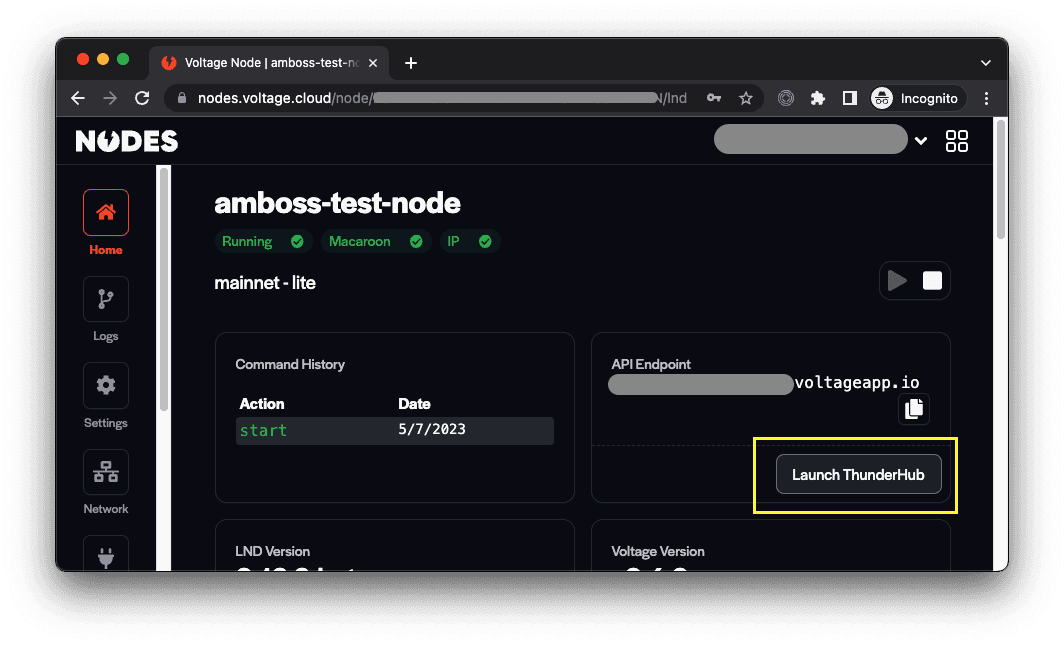Click the NODES logo

pos(127,141)
